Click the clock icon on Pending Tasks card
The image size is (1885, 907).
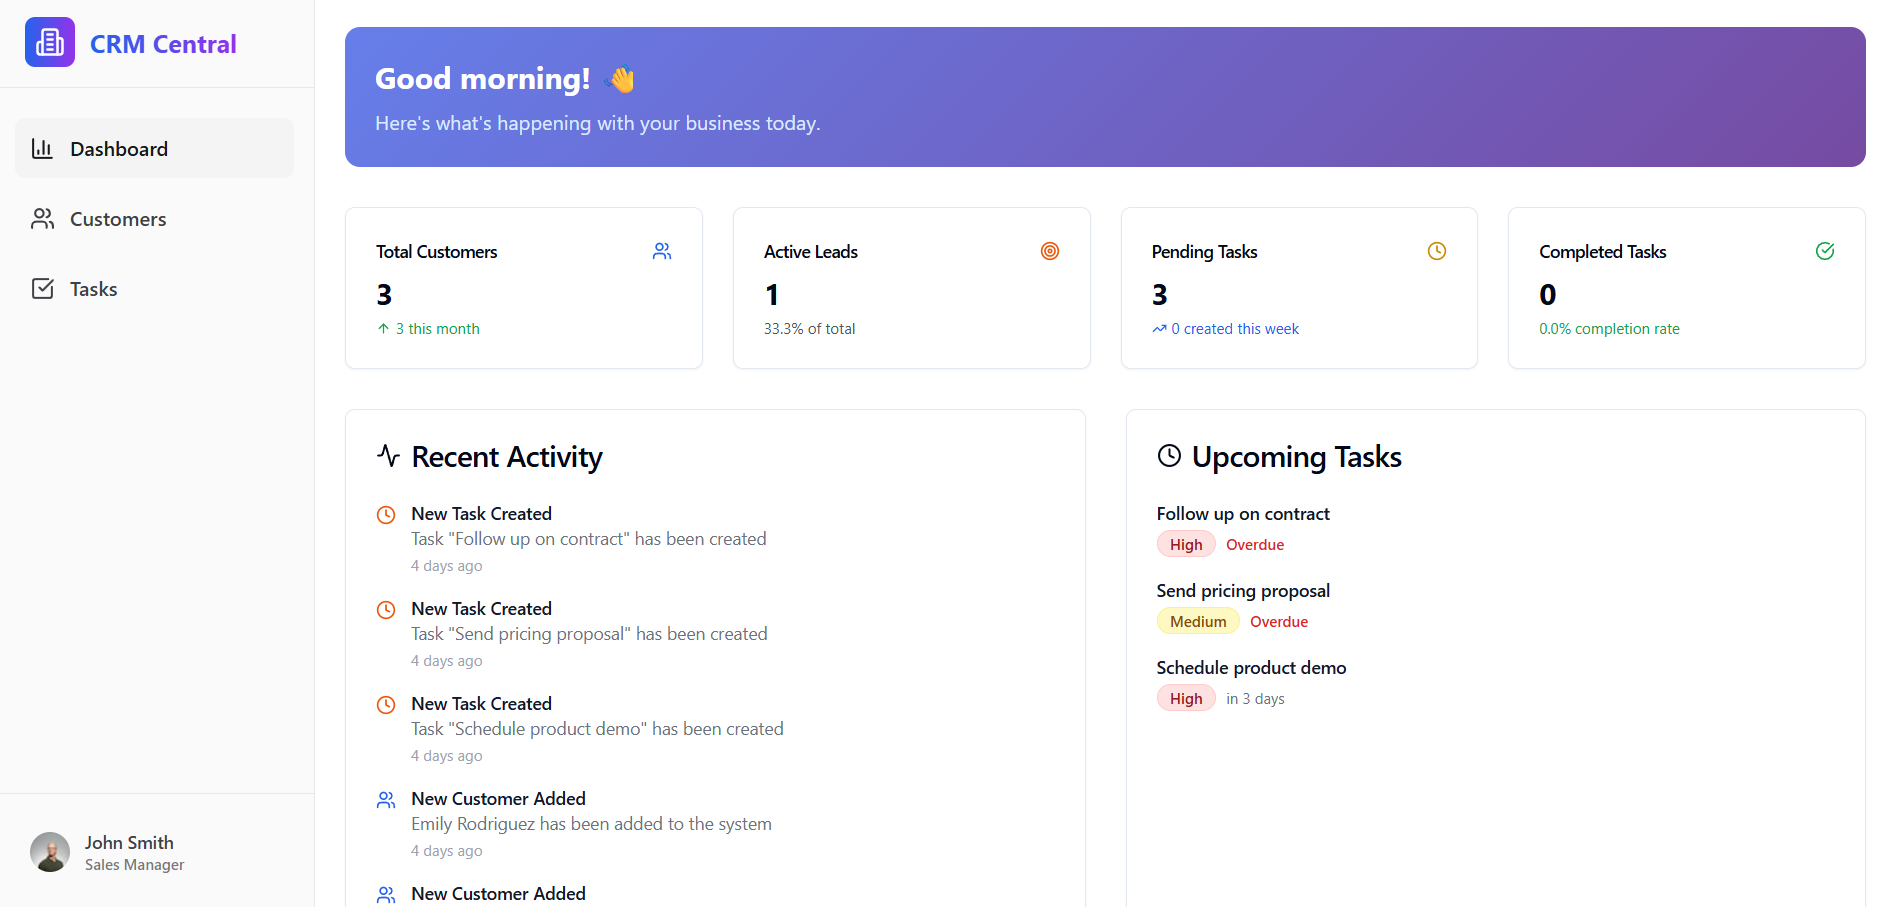(x=1436, y=251)
